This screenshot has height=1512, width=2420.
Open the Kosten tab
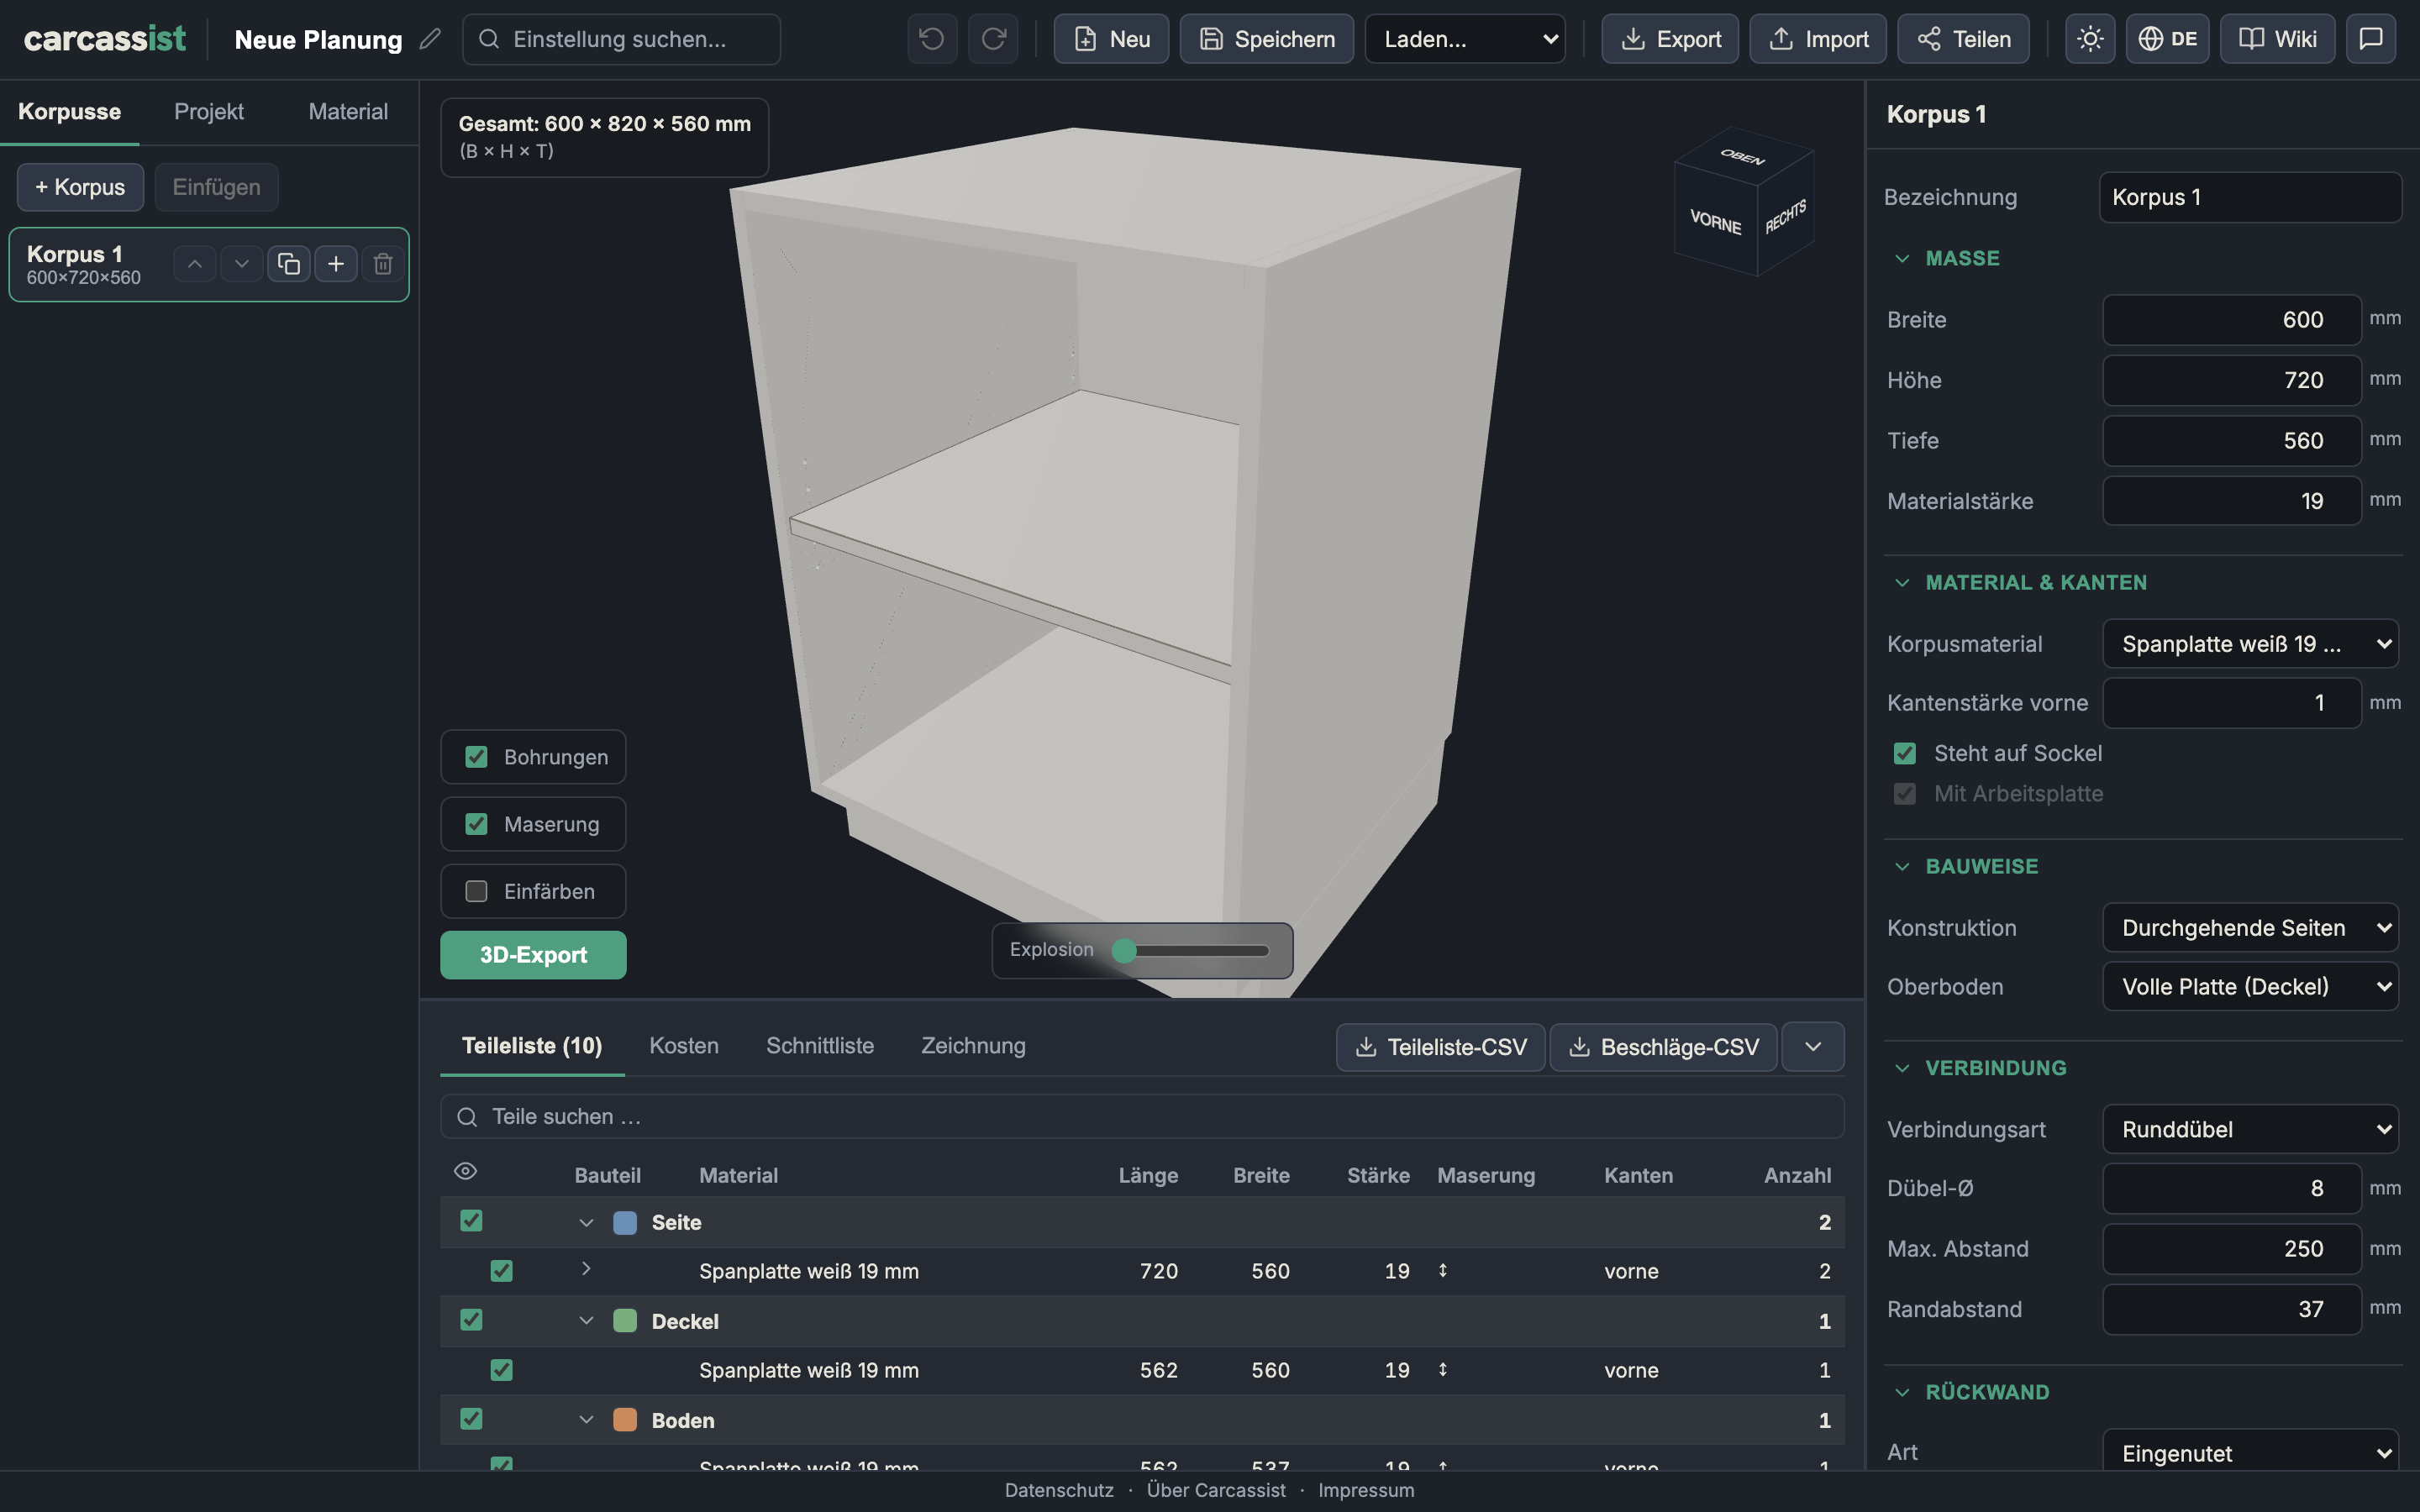click(684, 1045)
